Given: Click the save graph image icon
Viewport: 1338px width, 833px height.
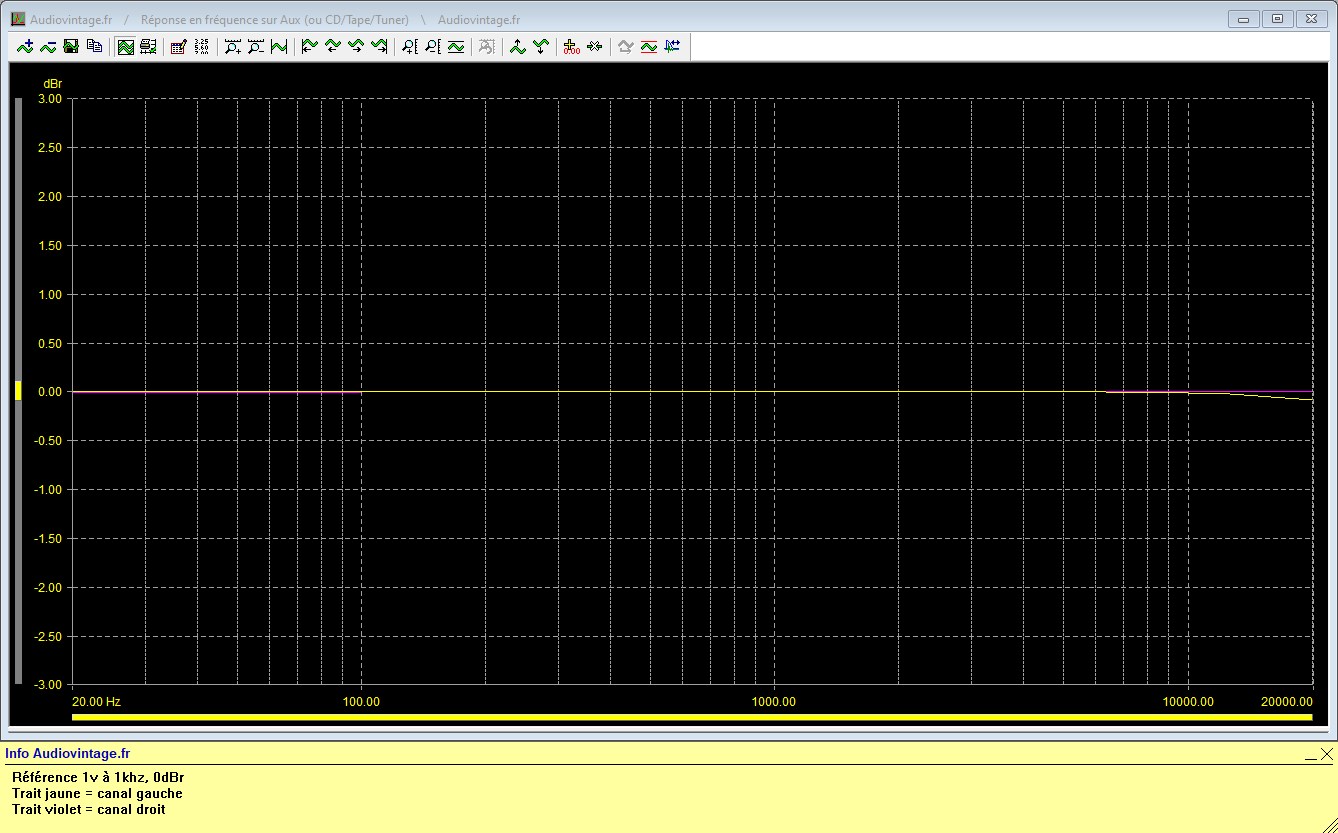Looking at the screenshot, I should [x=71, y=46].
